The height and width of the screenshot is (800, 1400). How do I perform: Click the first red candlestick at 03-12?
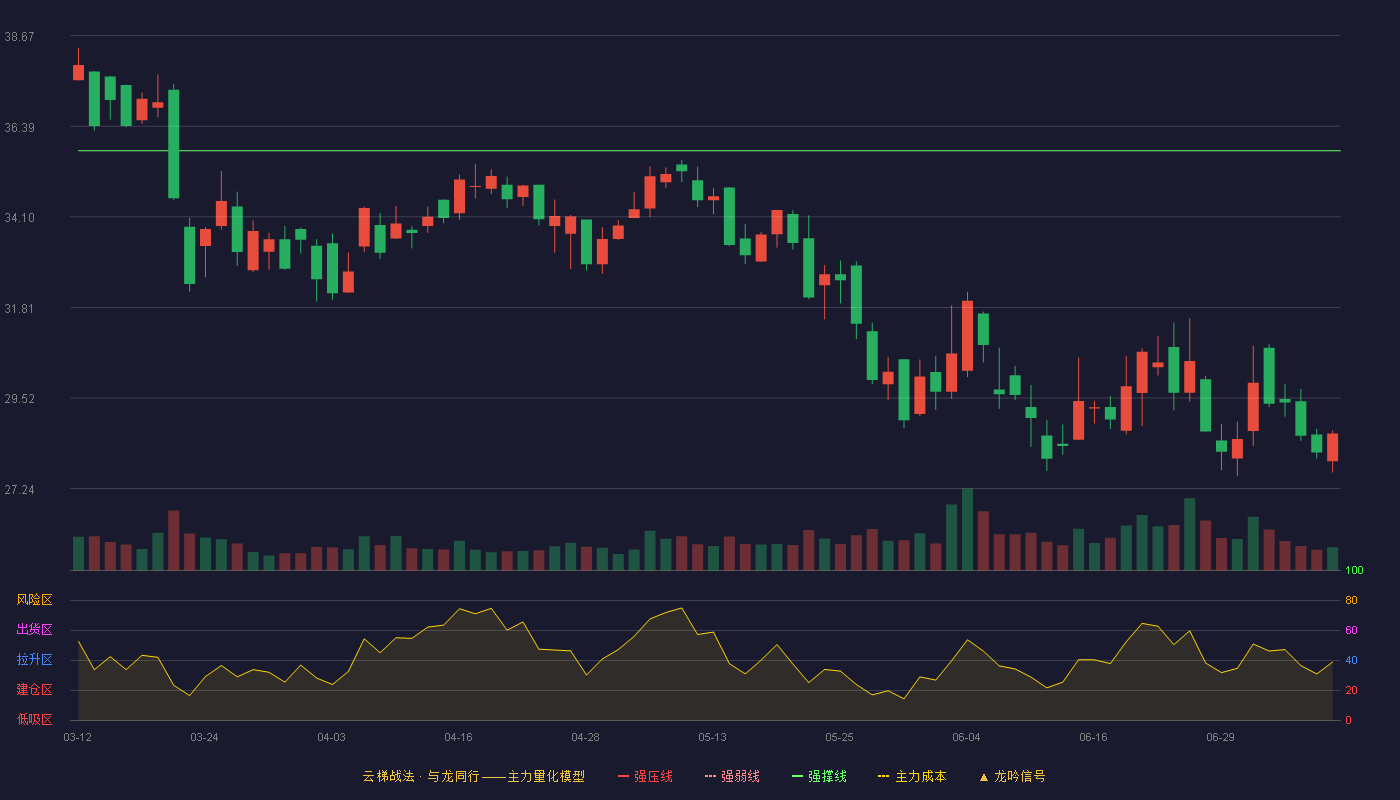[x=78, y=72]
